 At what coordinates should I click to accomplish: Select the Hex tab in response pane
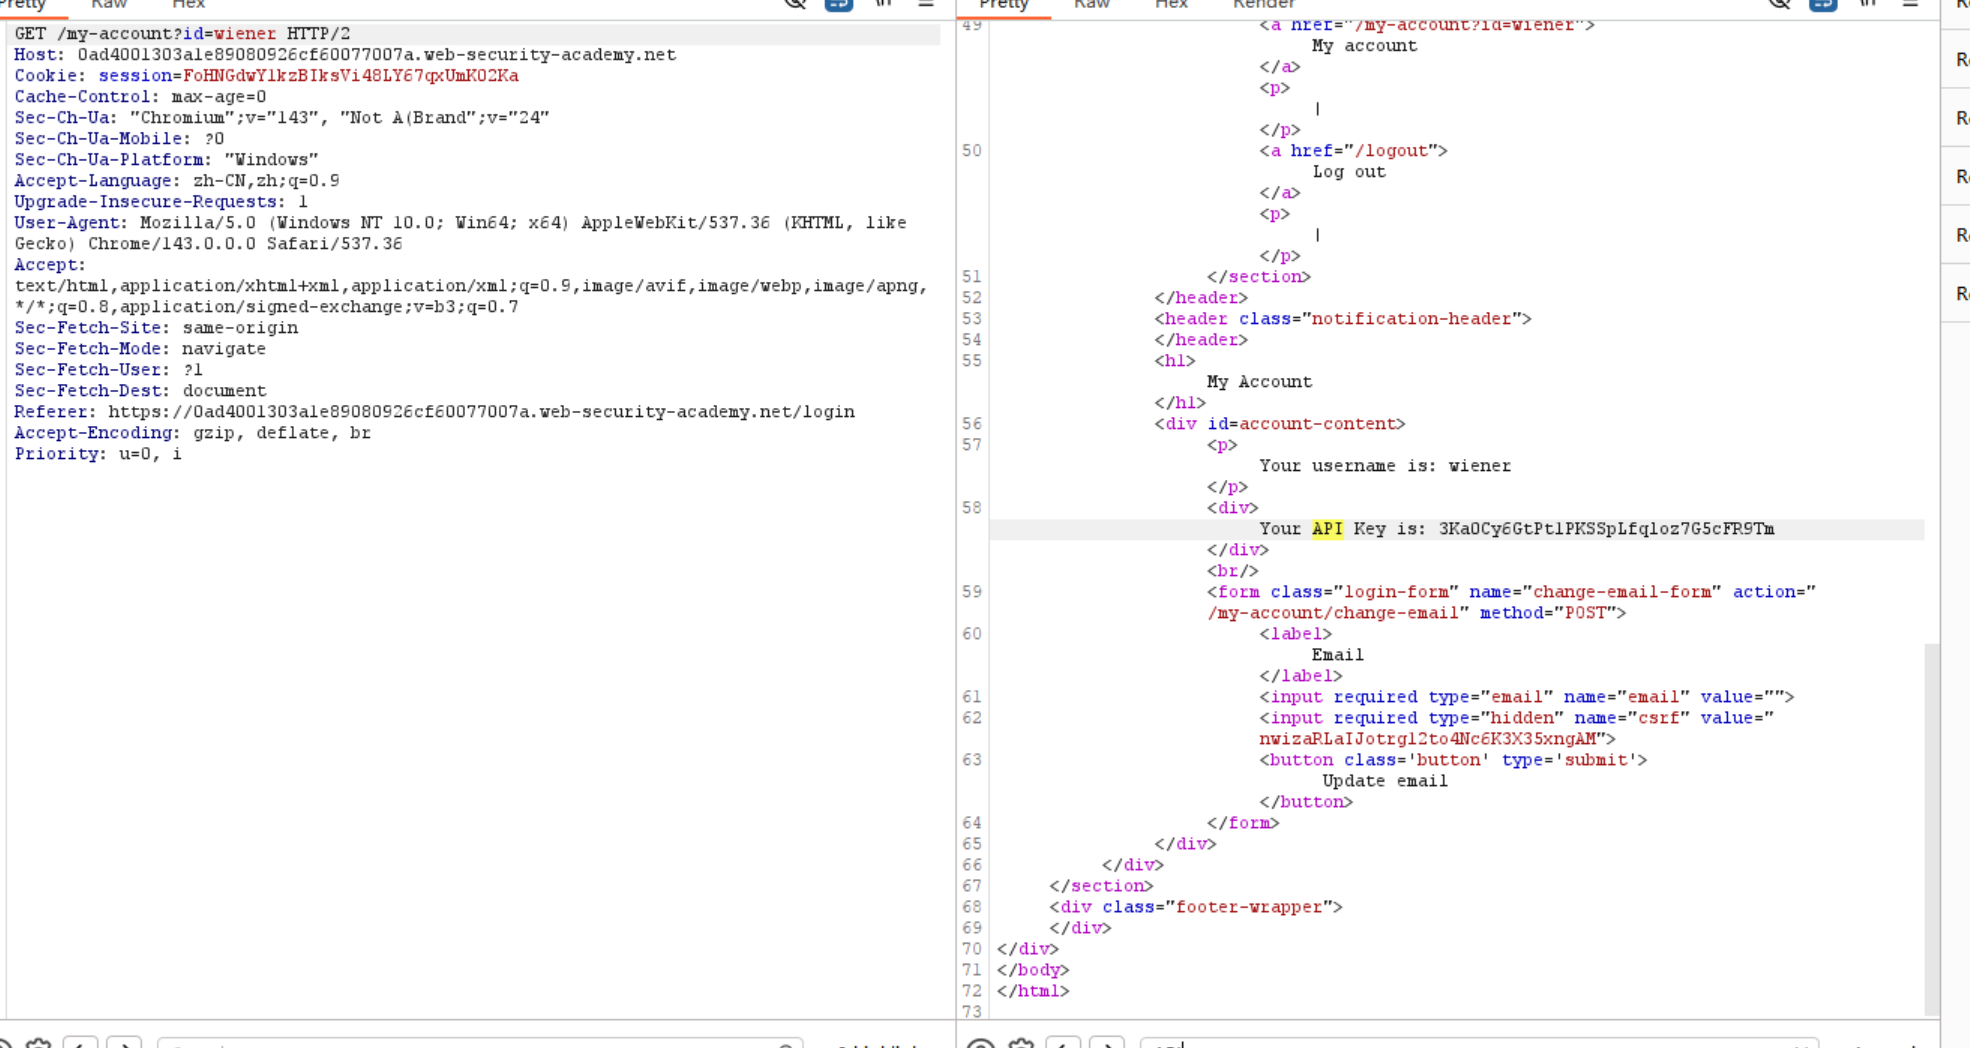pyautogui.click(x=1171, y=5)
